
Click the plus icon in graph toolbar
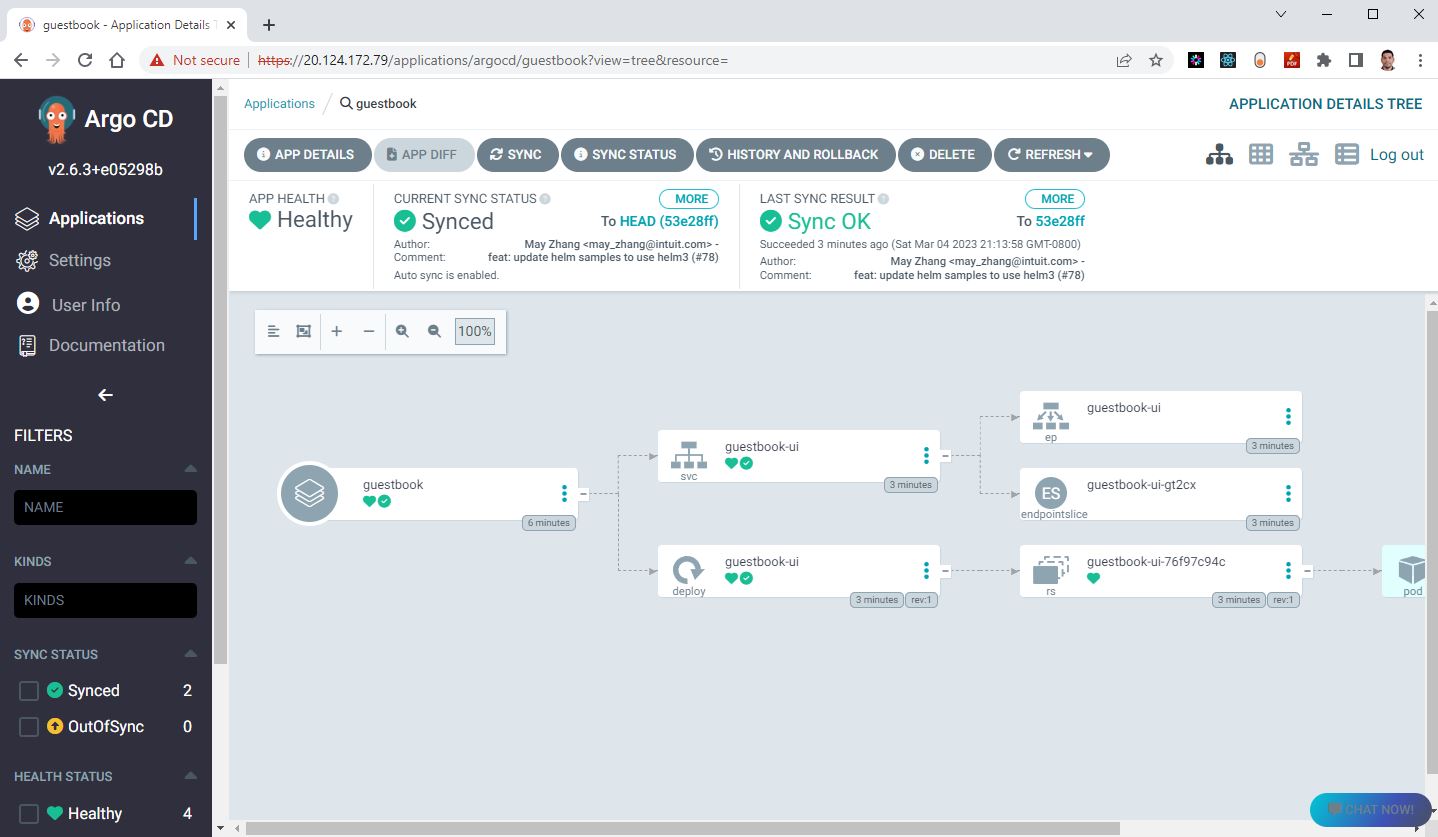click(337, 331)
